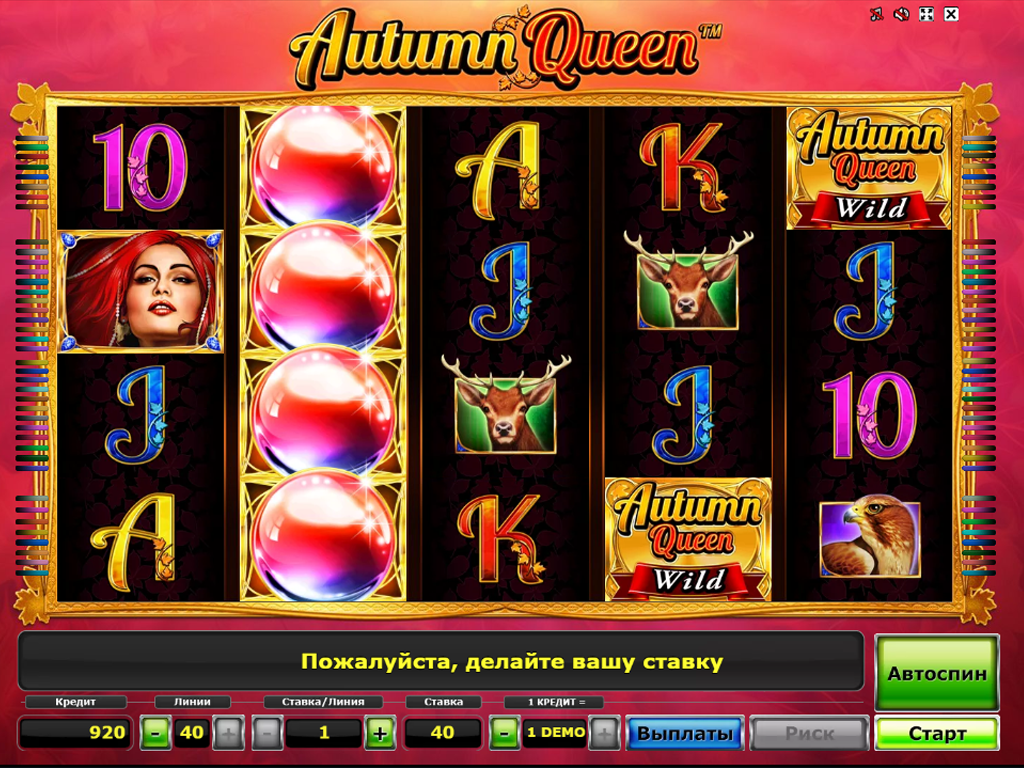This screenshot has height=768, width=1024.
Task: Raise credit value with plus beside 1 DEMO
Action: (x=604, y=733)
